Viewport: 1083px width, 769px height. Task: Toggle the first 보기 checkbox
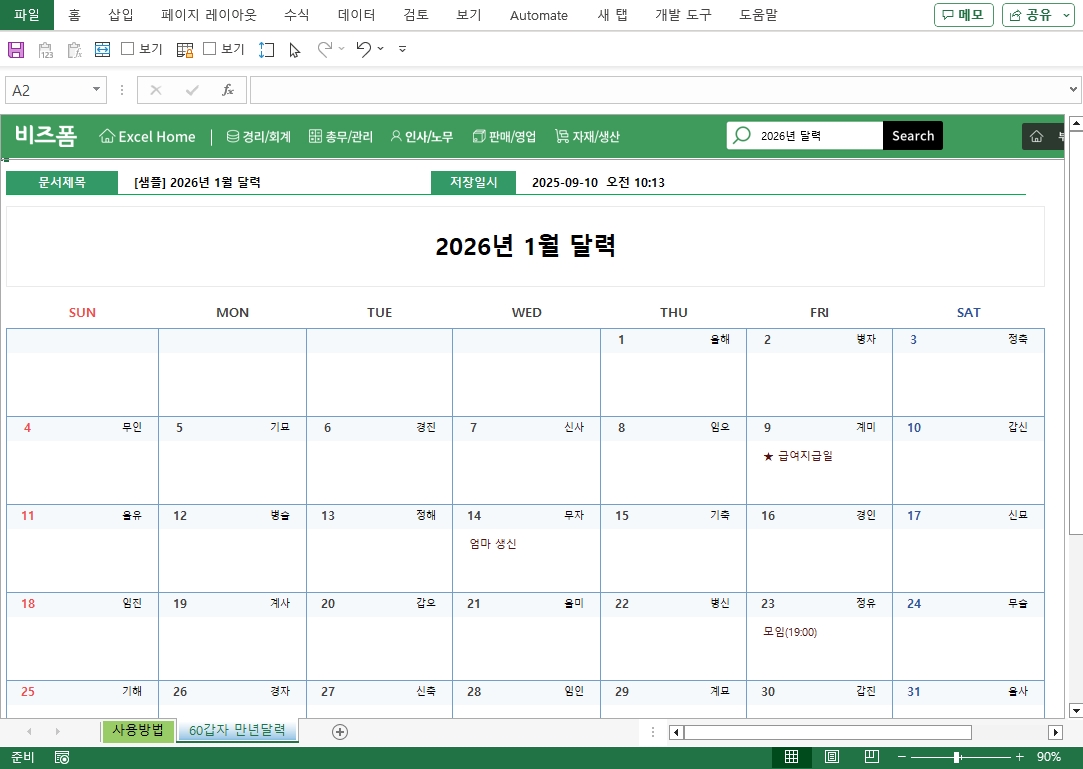(x=127, y=48)
